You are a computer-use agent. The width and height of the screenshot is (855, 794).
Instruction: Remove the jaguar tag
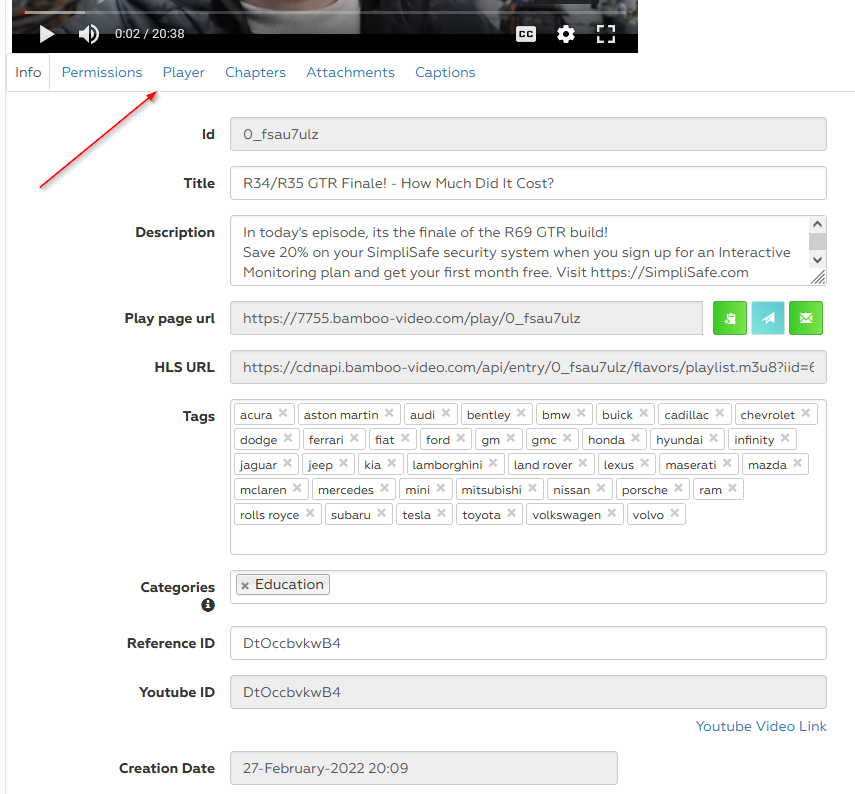288,463
